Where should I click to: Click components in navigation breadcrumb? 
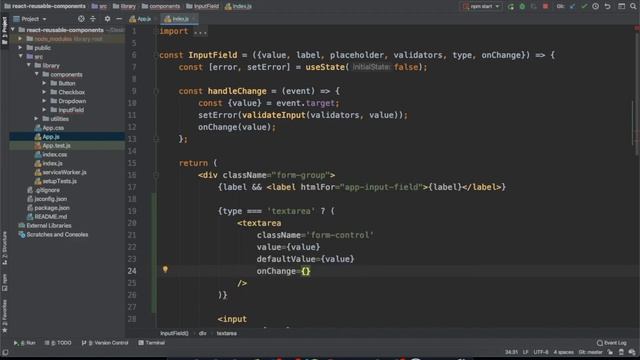tap(161, 7)
